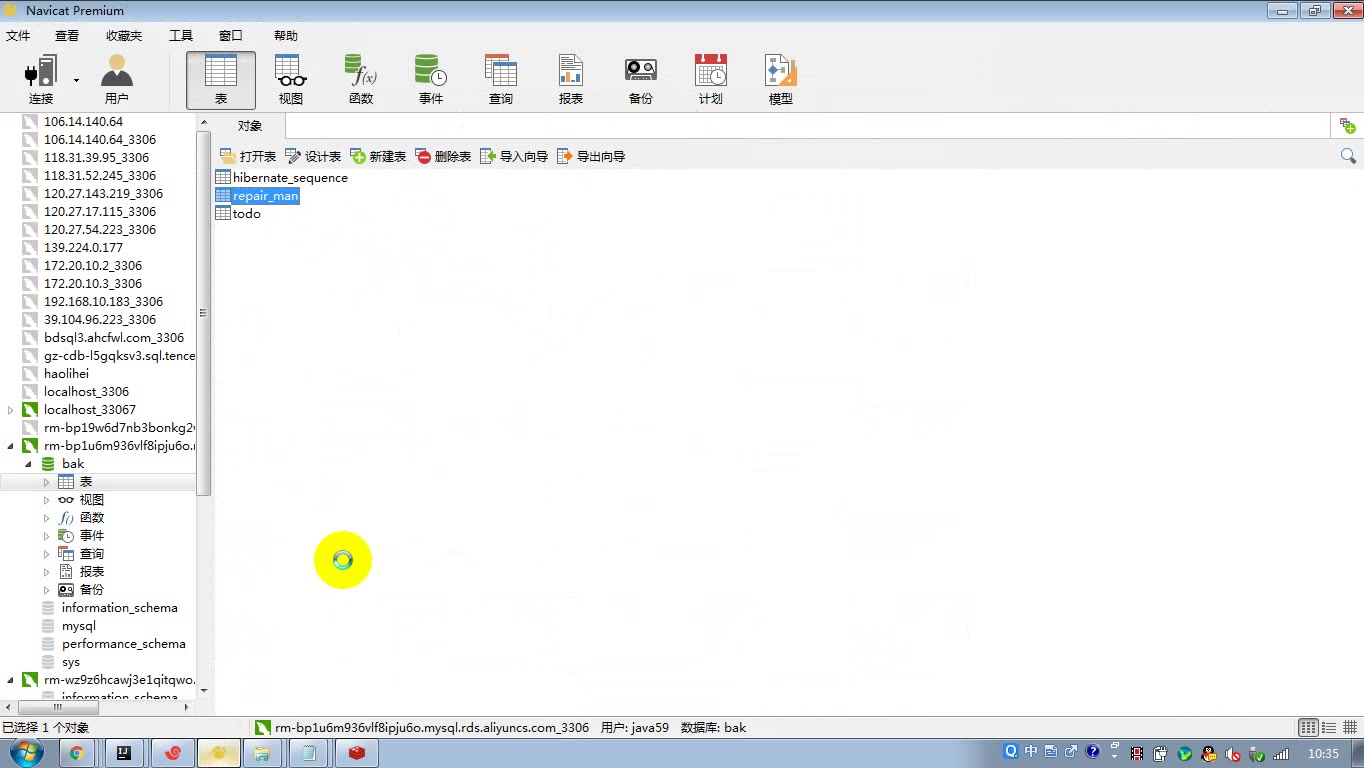
Task: Collapse the bak database node
Action: point(29,464)
